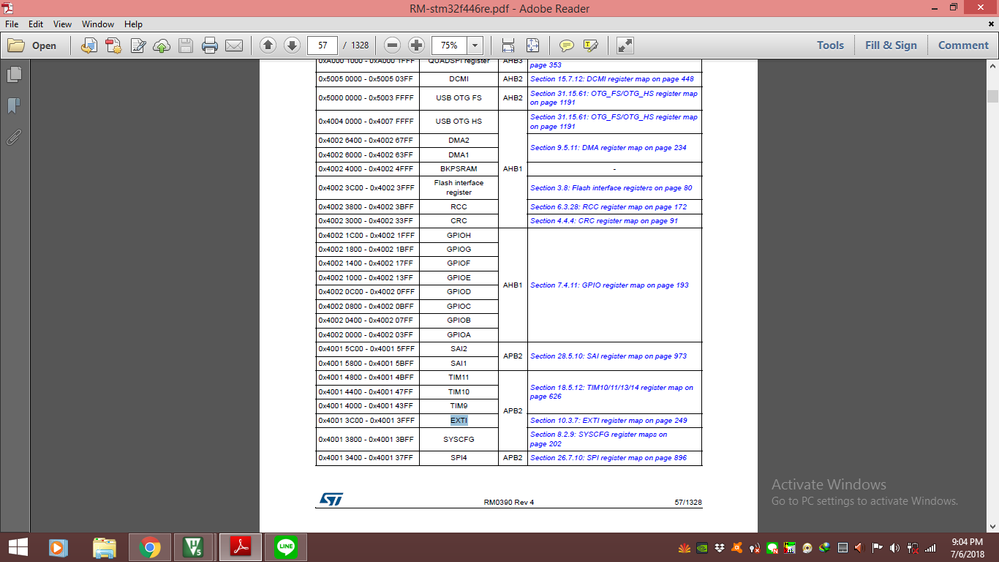Open LINE from taskbar

click(286, 547)
